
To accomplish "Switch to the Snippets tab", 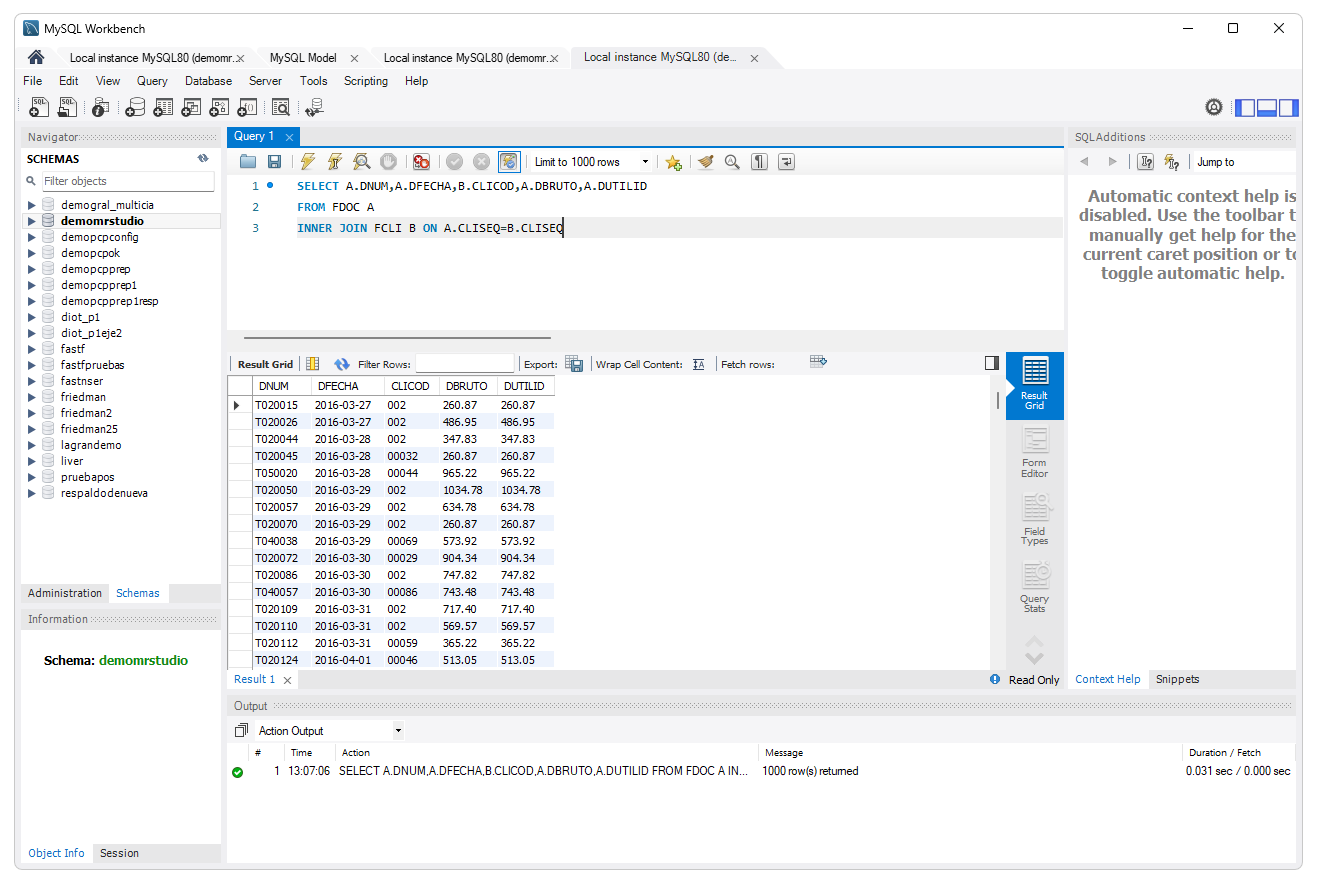I will [x=1177, y=679].
